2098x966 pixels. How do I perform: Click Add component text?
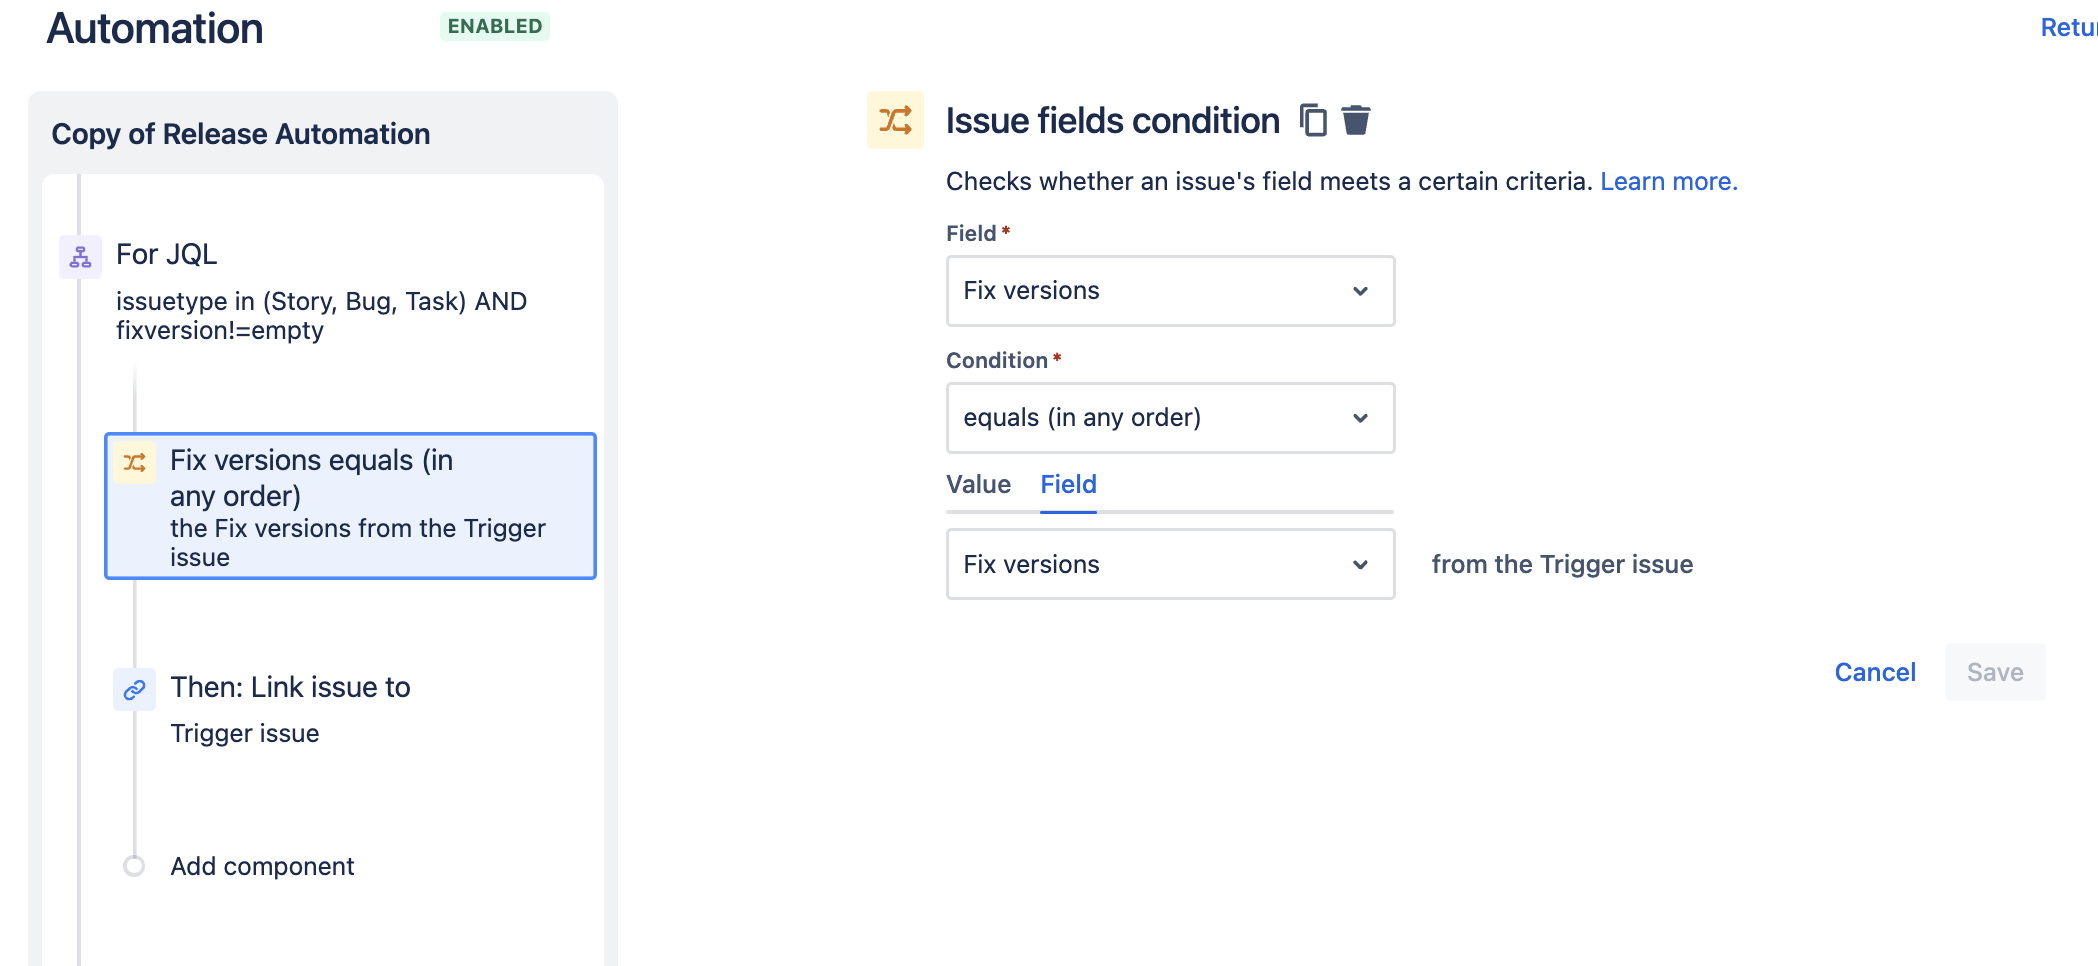pos(262,866)
